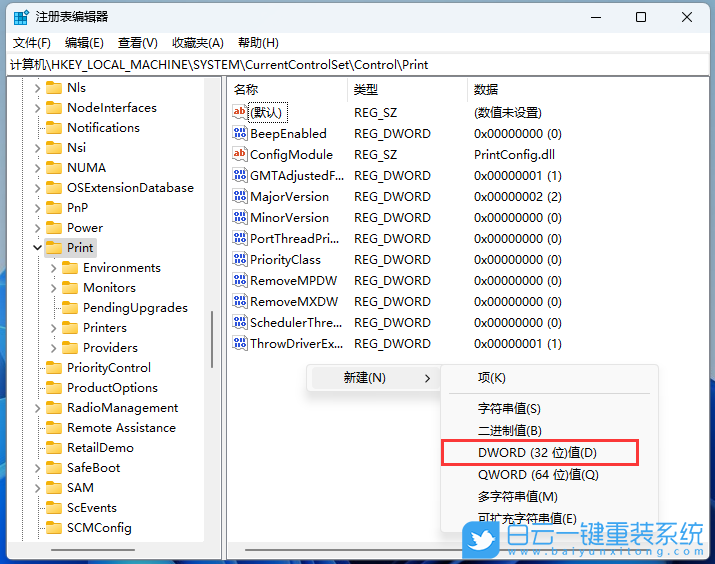Click the OSExtensionDatabase folder icon
715x564 pixels.
click(x=54, y=188)
